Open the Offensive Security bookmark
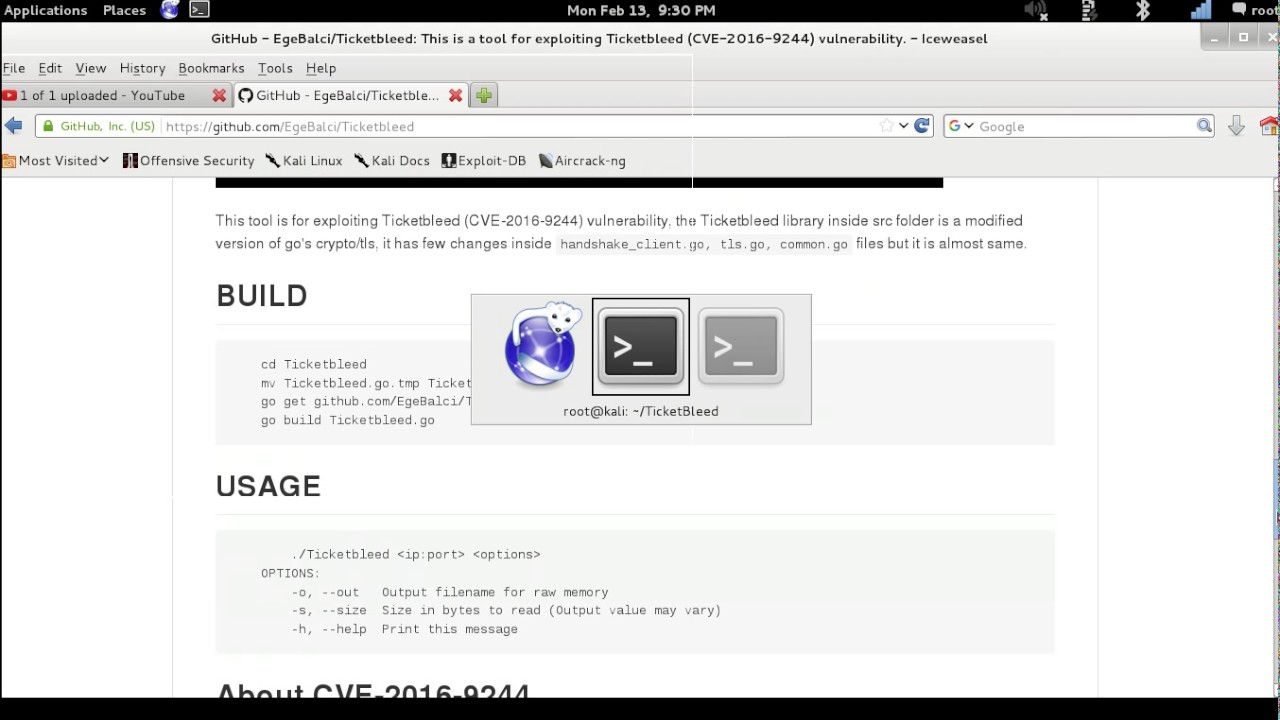 pos(189,160)
